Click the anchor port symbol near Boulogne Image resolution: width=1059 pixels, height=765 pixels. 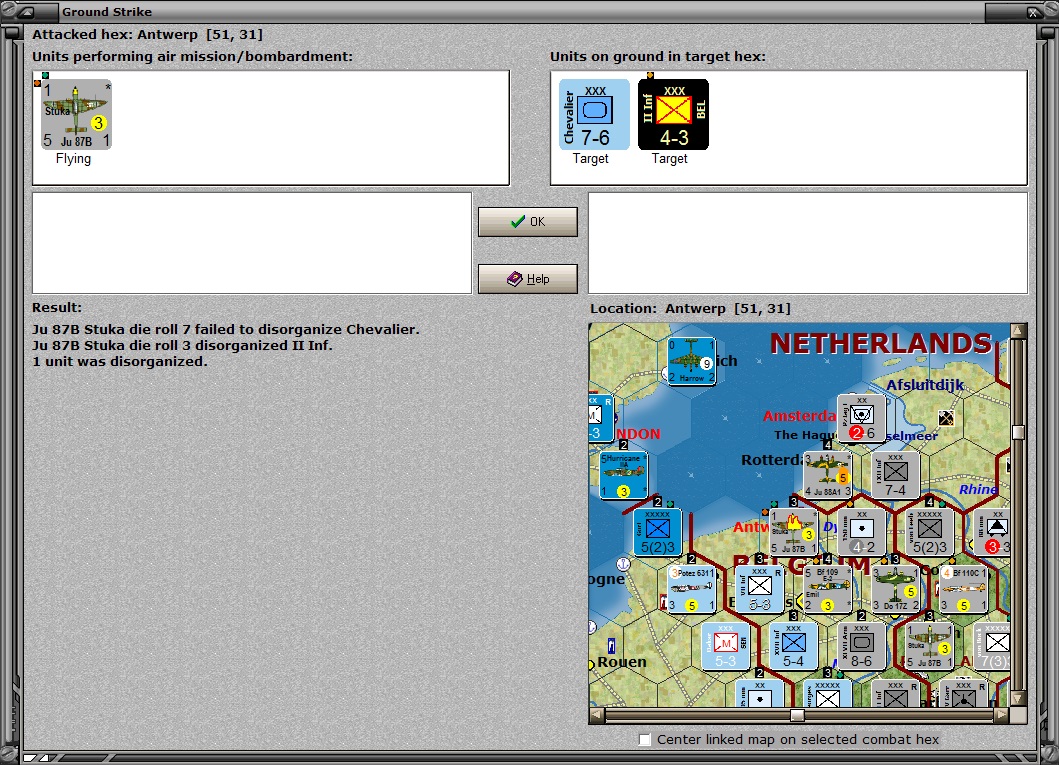tap(623, 563)
